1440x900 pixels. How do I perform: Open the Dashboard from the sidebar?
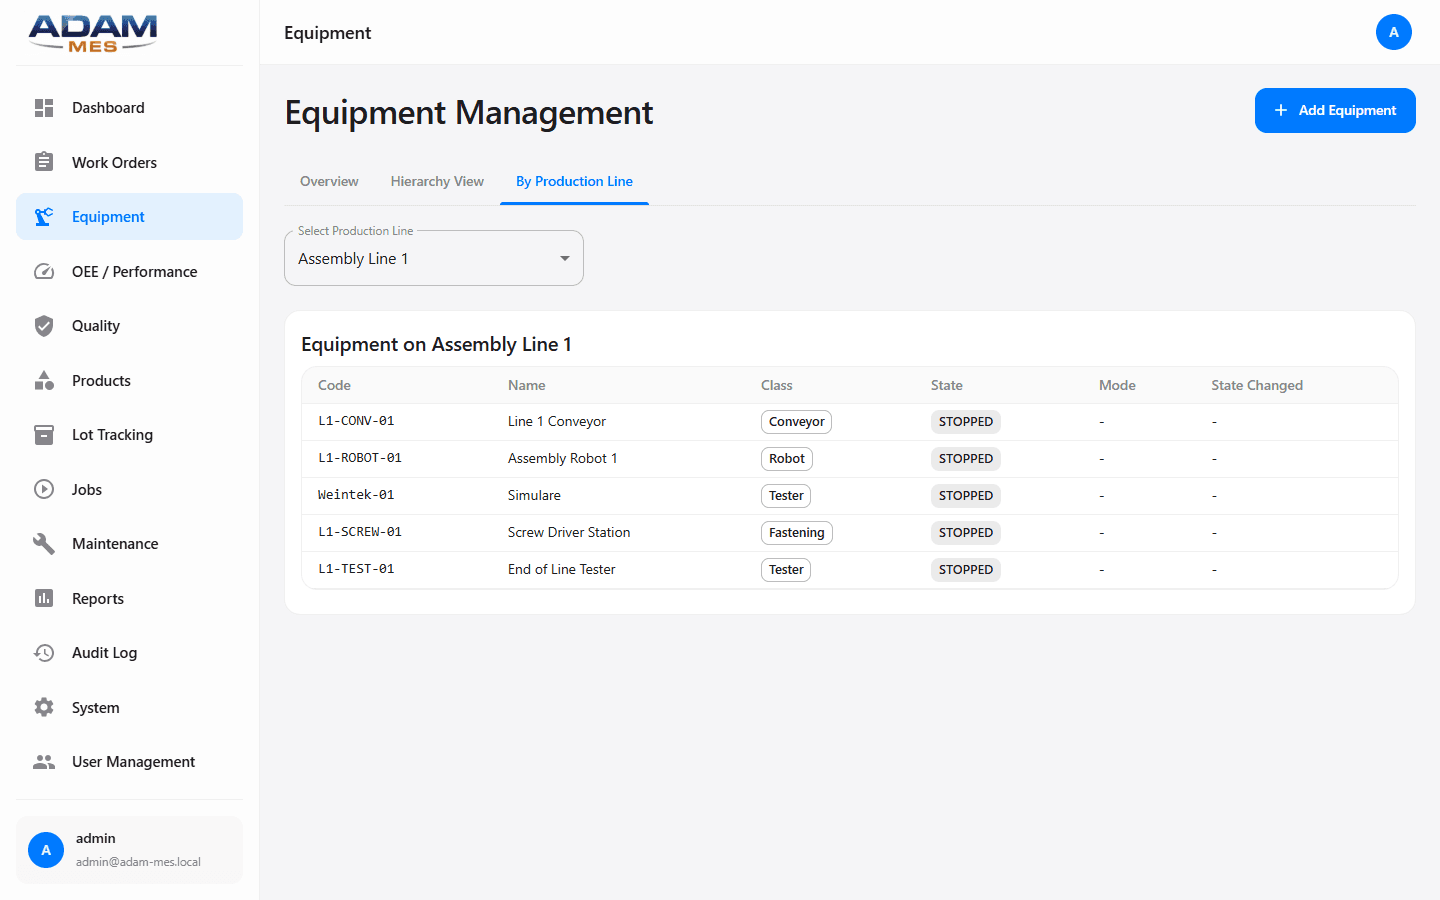44,107
